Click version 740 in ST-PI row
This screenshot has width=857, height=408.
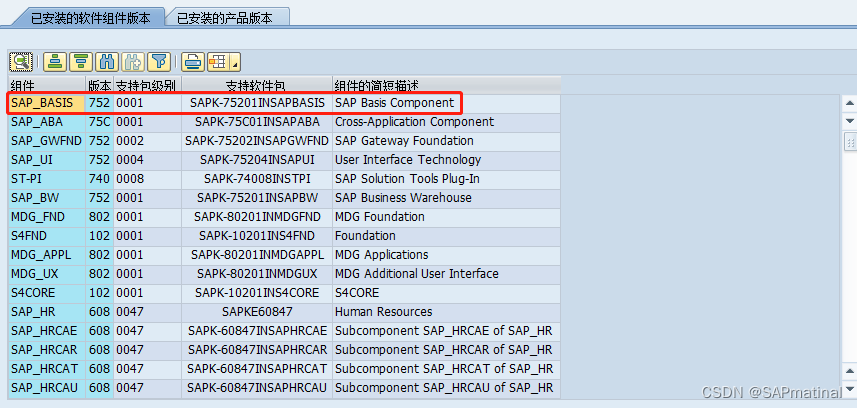pyautogui.click(x=99, y=179)
